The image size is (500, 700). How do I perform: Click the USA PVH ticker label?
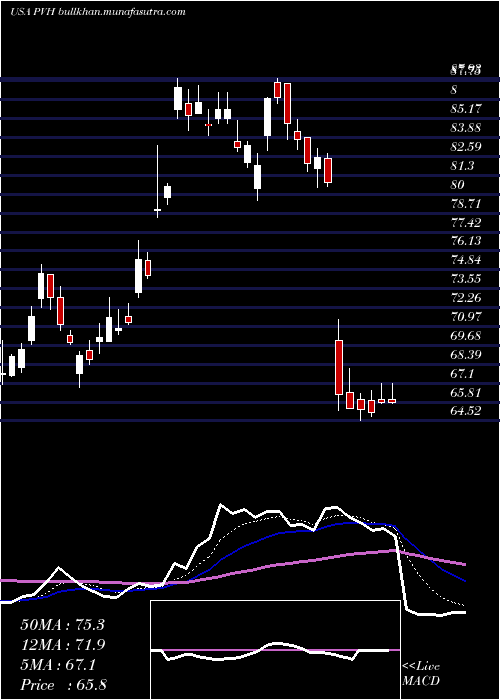tap(33, 12)
